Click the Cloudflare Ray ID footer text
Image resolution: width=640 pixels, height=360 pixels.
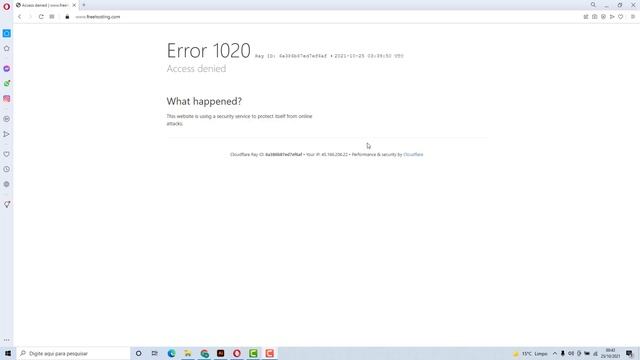pos(266,155)
